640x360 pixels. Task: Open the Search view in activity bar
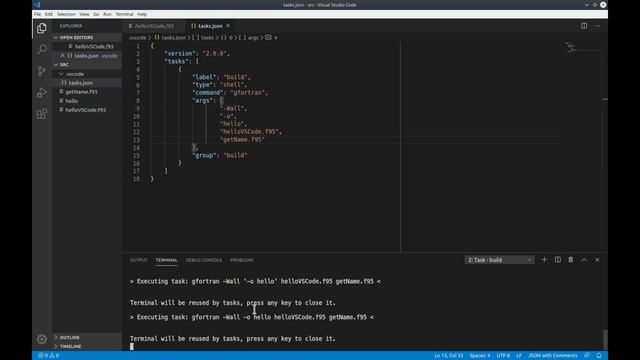[42, 49]
